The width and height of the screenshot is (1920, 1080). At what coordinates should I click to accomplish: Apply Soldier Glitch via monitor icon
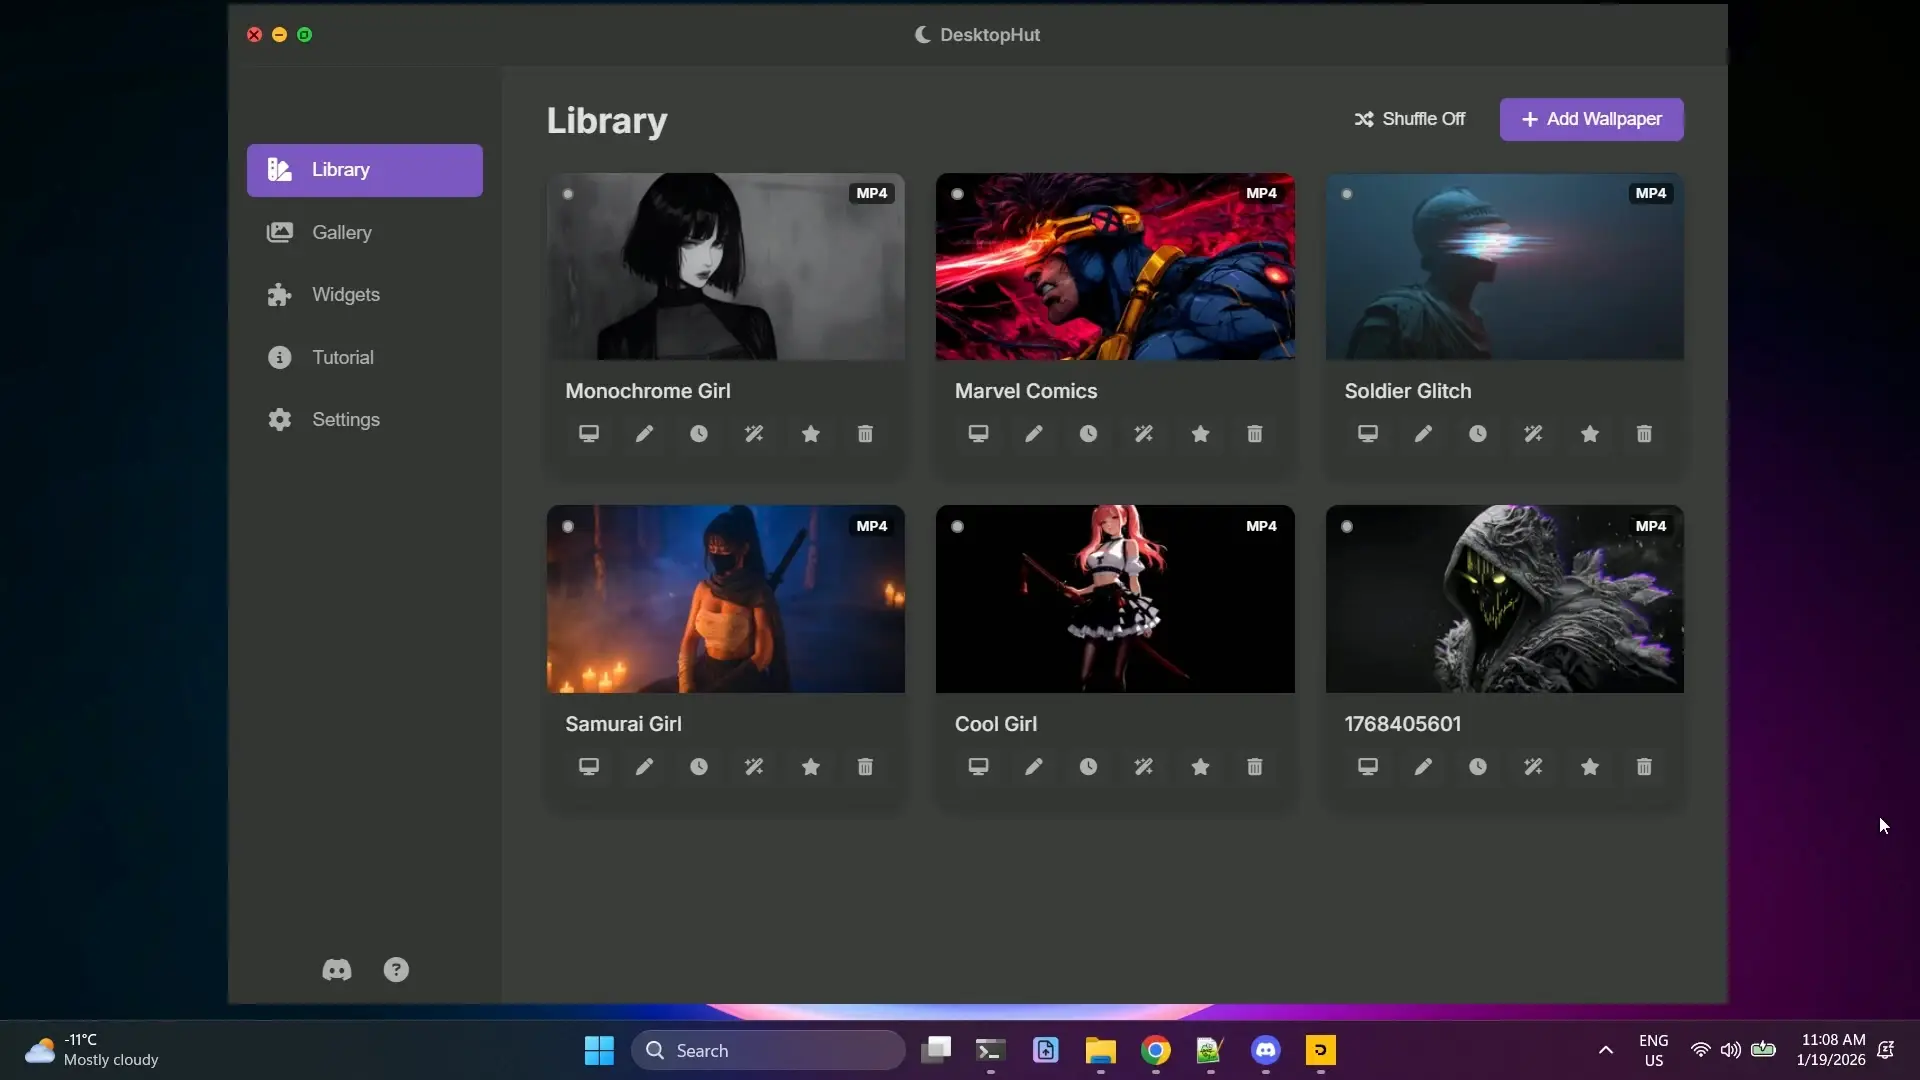pyautogui.click(x=1368, y=434)
